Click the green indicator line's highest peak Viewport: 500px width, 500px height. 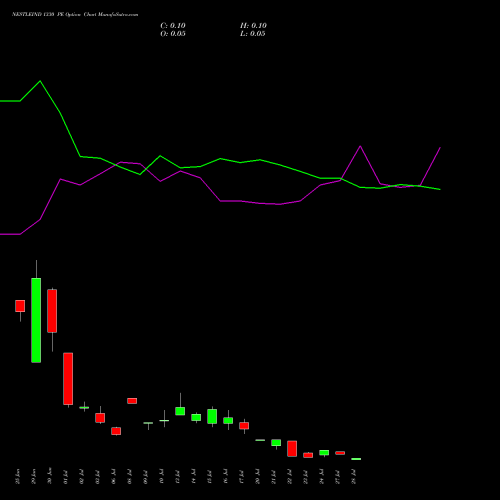click(x=40, y=81)
